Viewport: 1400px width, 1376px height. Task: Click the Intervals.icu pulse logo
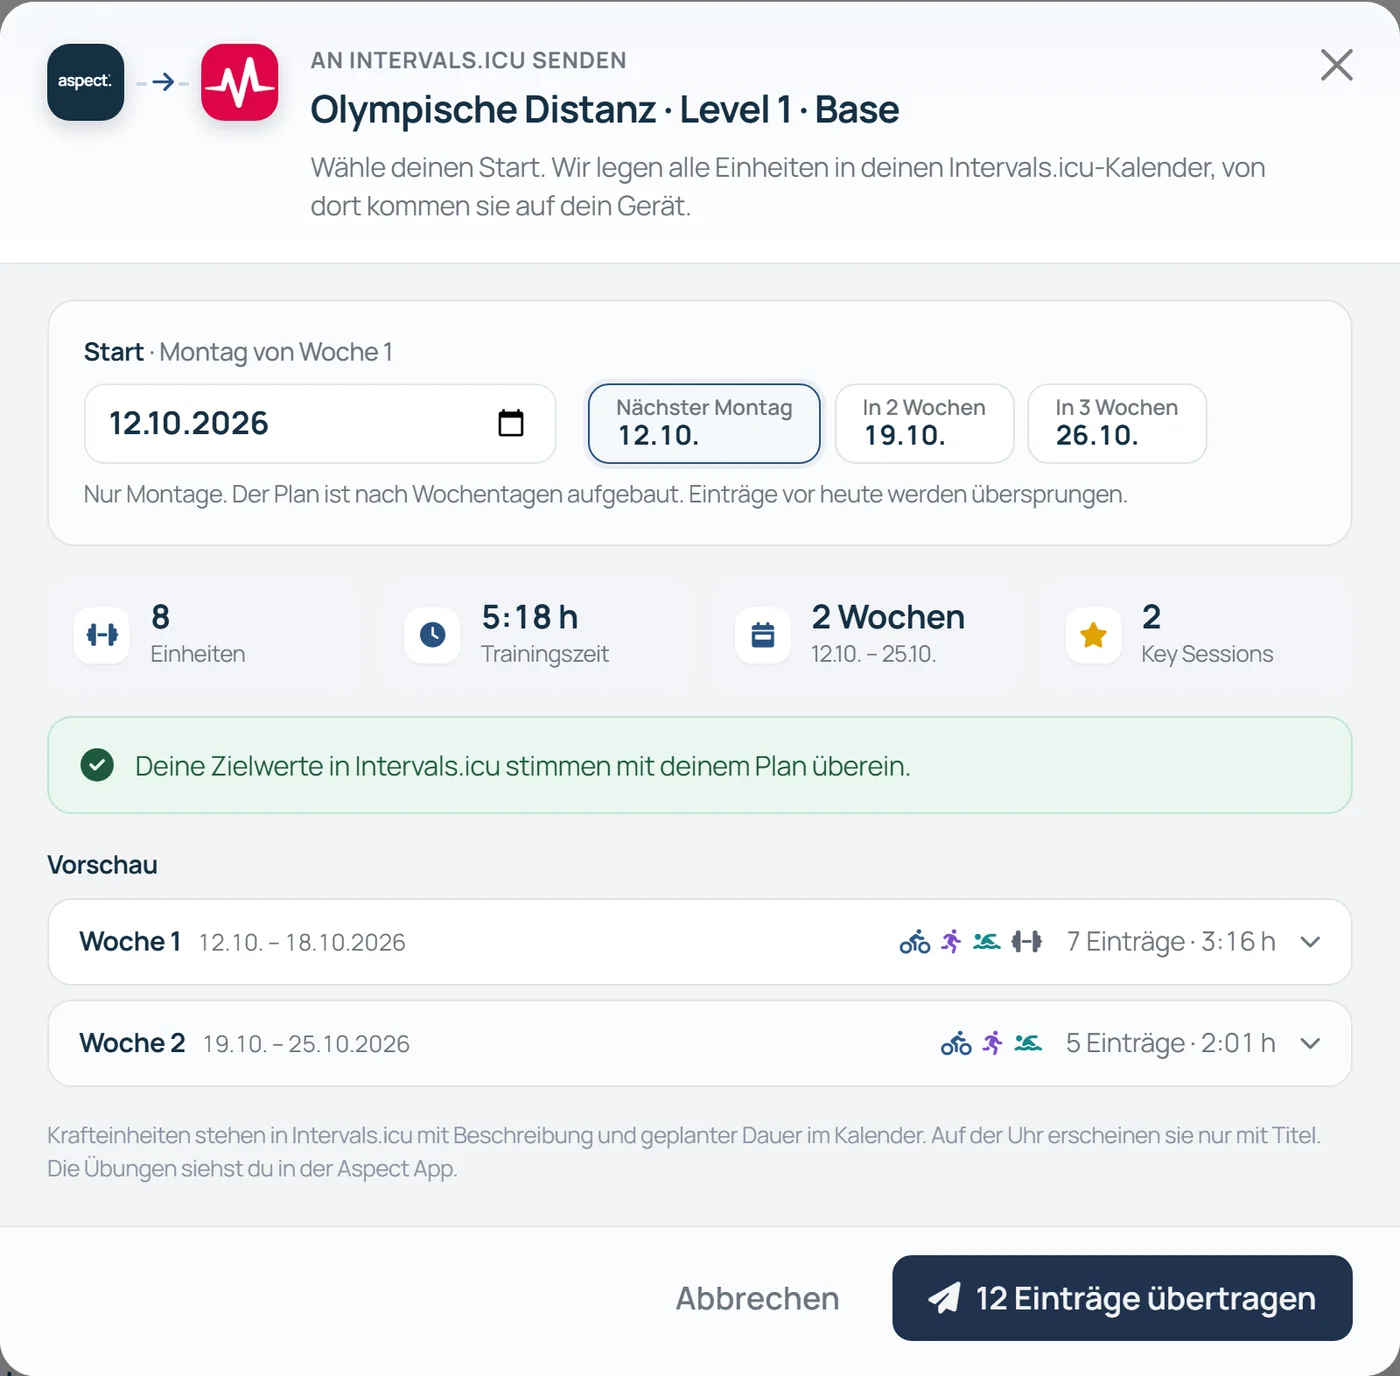coord(240,82)
